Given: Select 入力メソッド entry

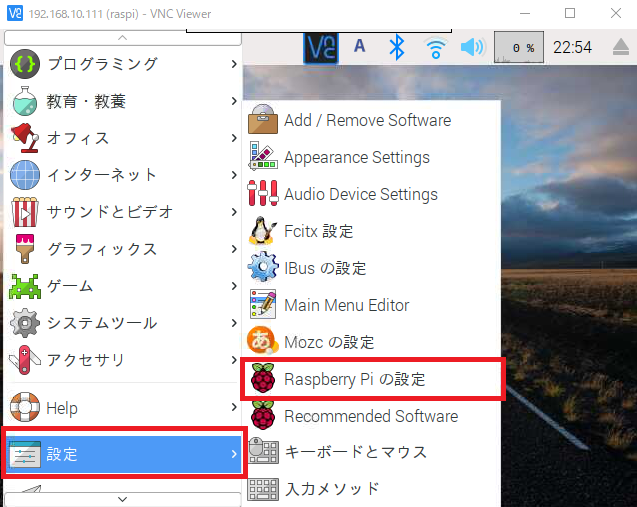Looking at the screenshot, I should (x=372, y=489).
